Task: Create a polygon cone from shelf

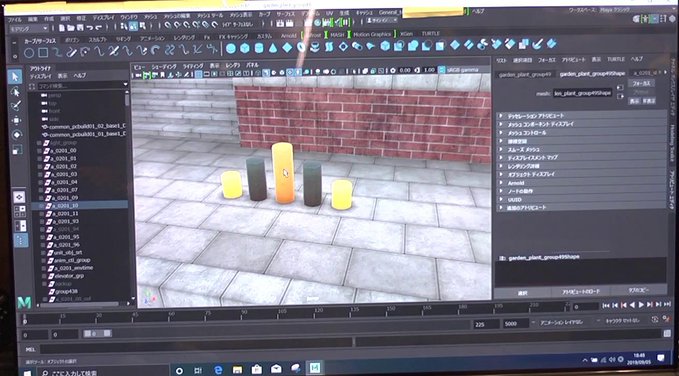Action: pyautogui.click(x=273, y=48)
